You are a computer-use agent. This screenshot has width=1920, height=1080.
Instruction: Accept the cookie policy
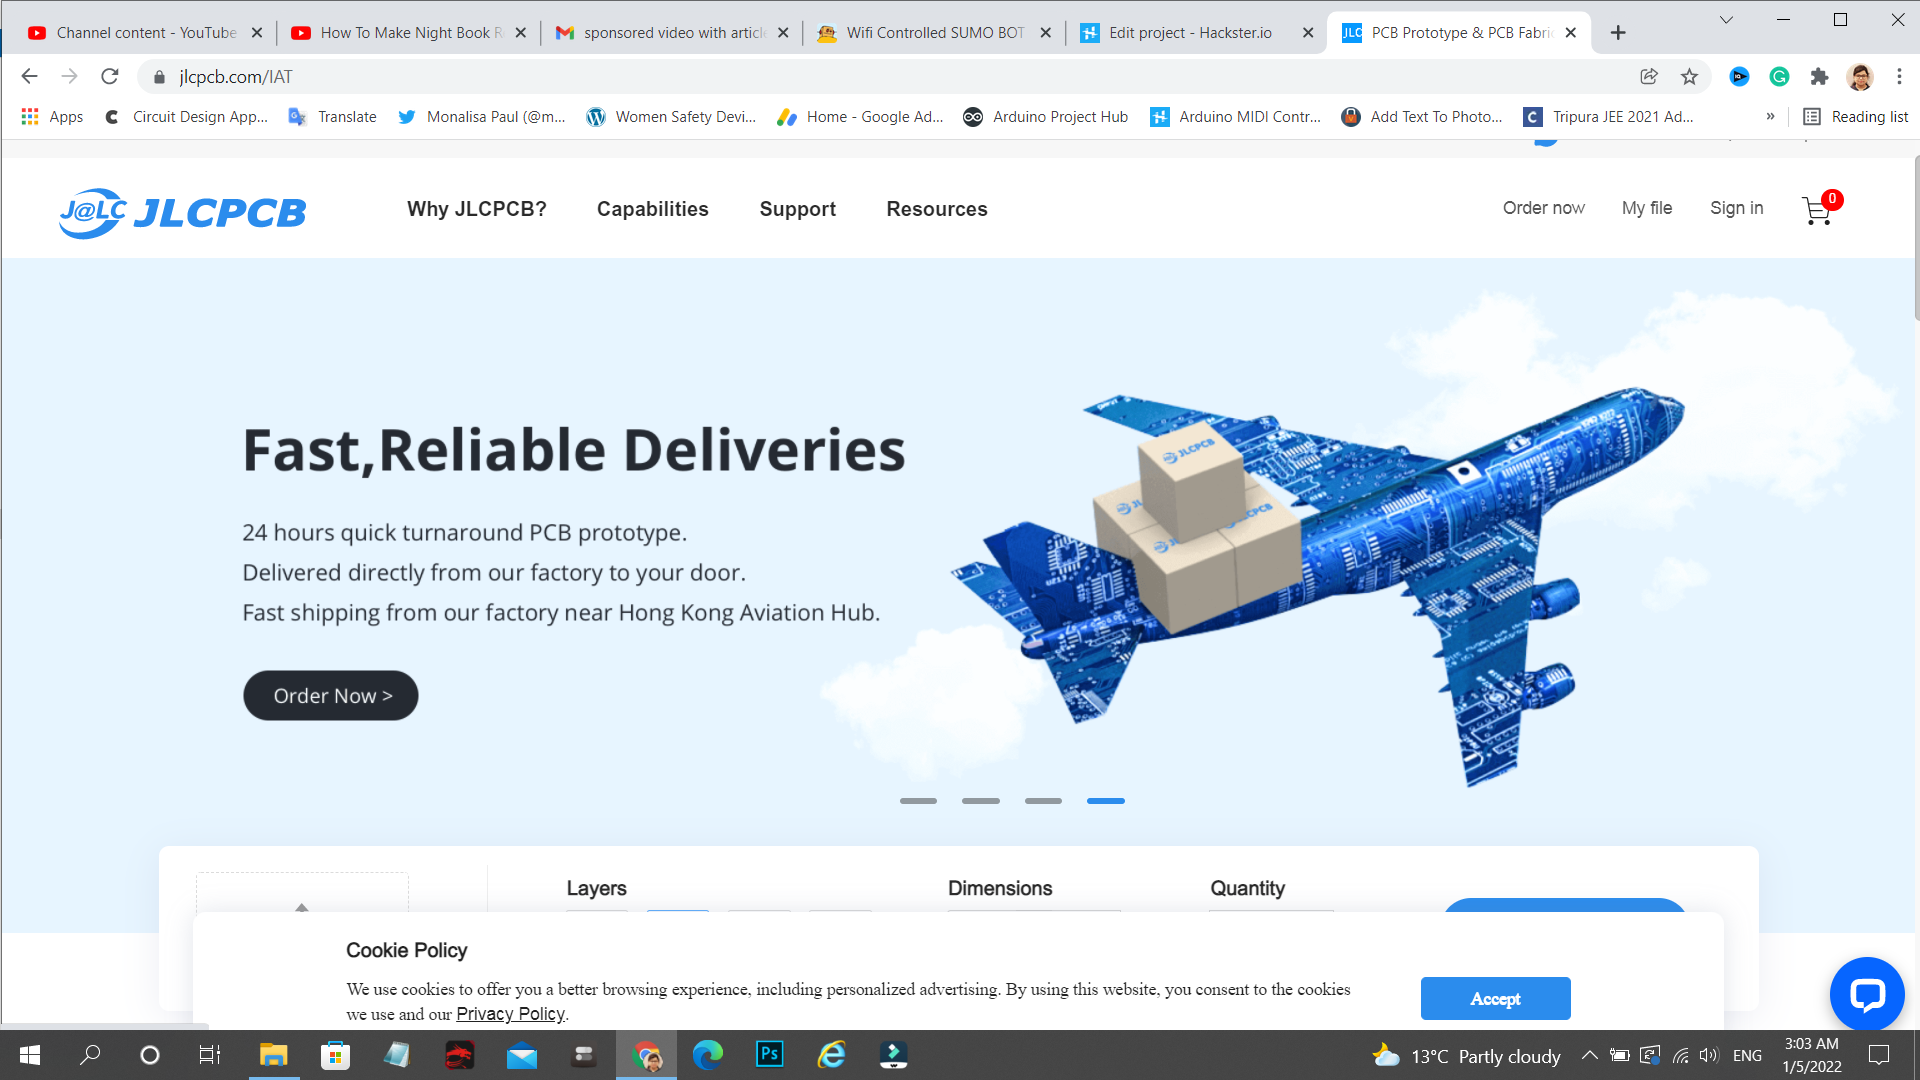tap(1495, 998)
